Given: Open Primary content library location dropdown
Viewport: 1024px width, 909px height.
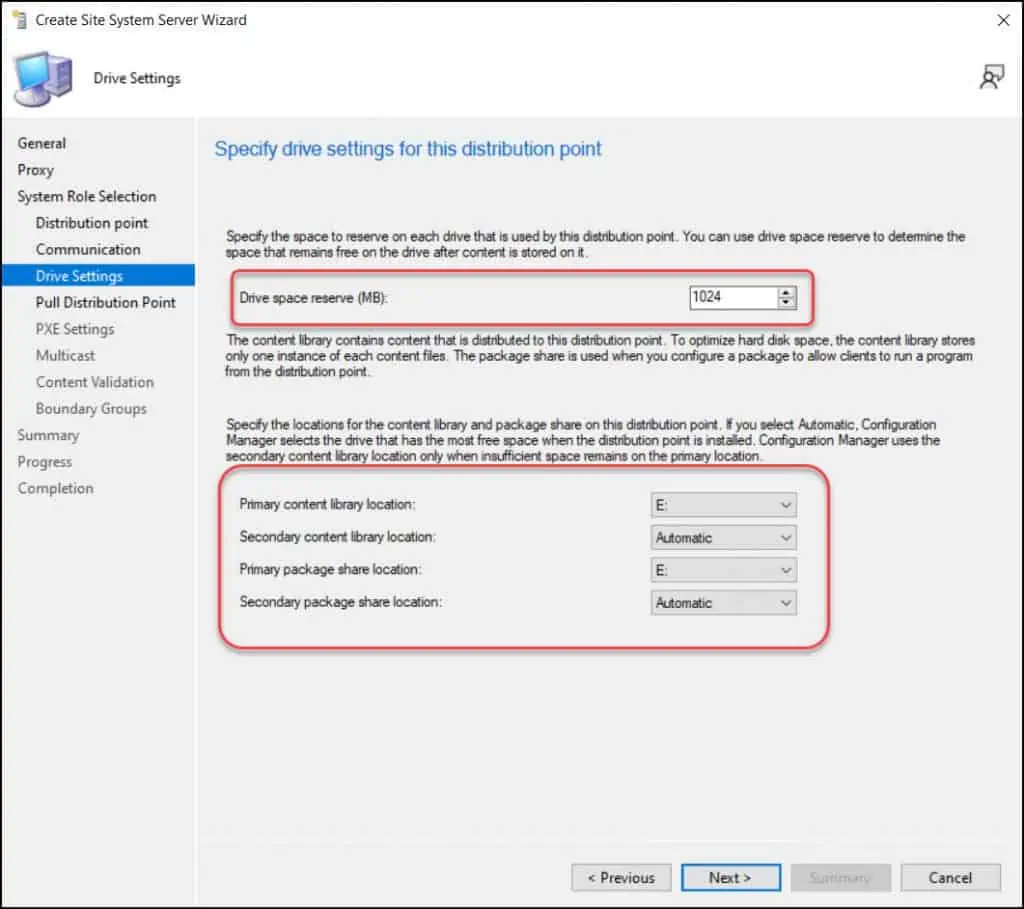Looking at the screenshot, I should [723, 505].
